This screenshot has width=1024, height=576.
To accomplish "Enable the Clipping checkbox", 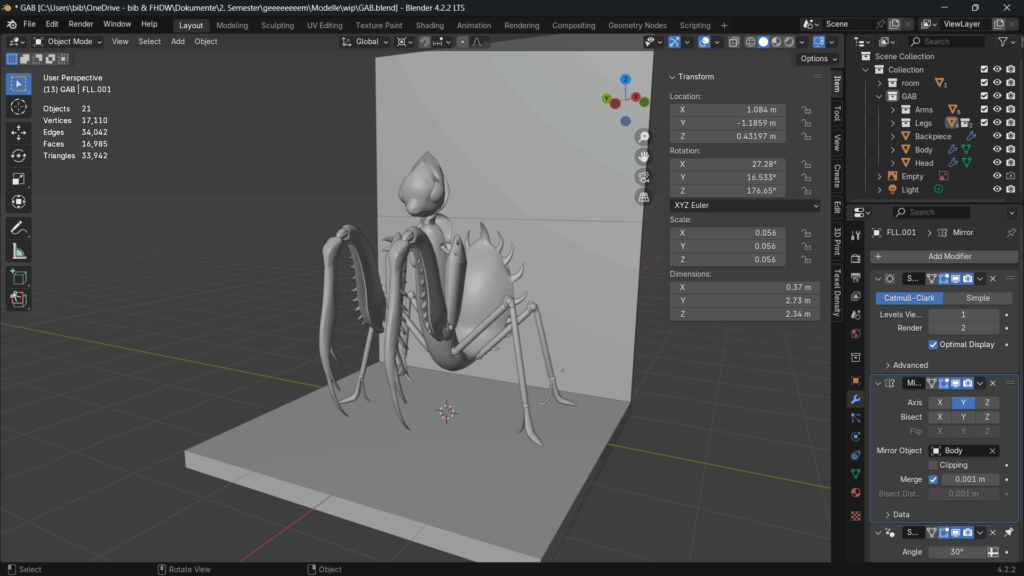I will point(934,465).
